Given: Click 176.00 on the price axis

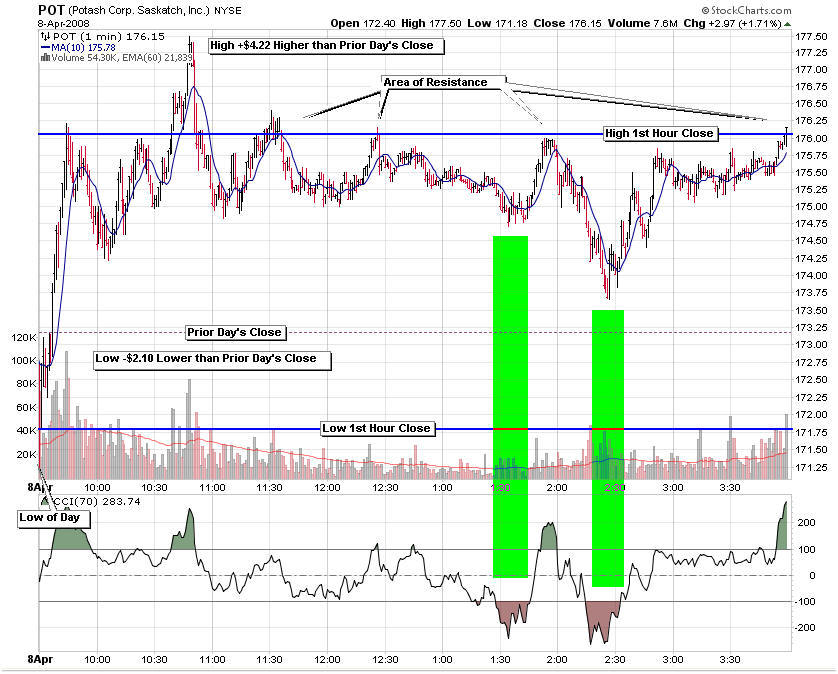Looking at the screenshot, I should click(810, 138).
